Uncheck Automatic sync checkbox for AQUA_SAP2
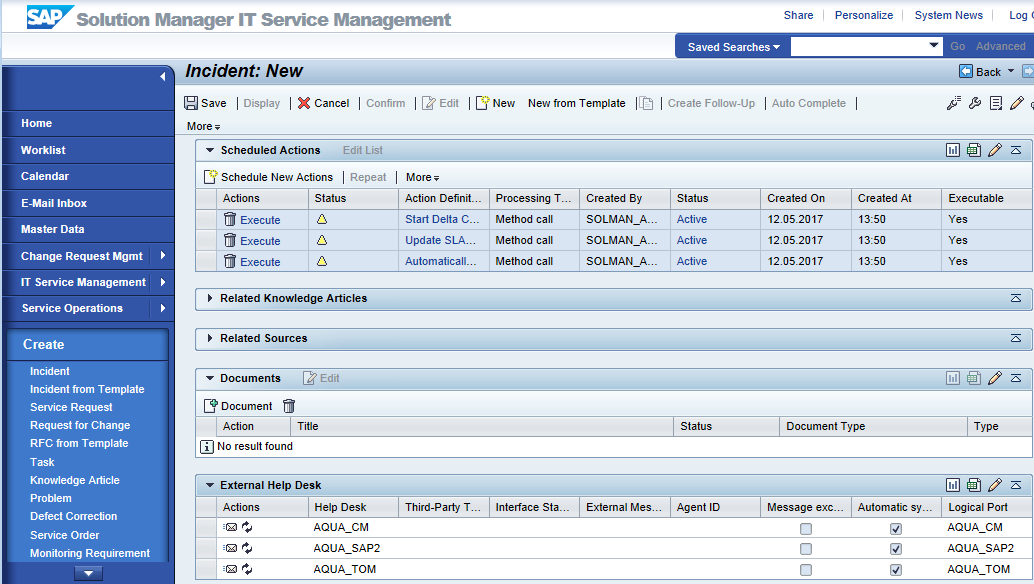This screenshot has width=1034, height=584. 896,549
